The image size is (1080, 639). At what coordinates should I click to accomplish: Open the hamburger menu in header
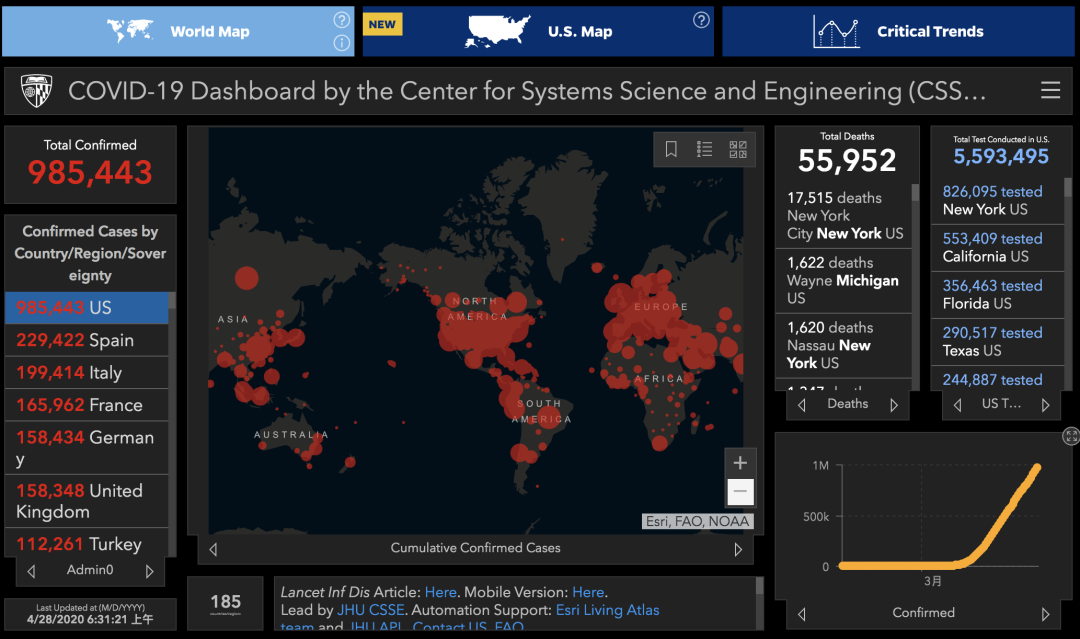tap(1050, 91)
